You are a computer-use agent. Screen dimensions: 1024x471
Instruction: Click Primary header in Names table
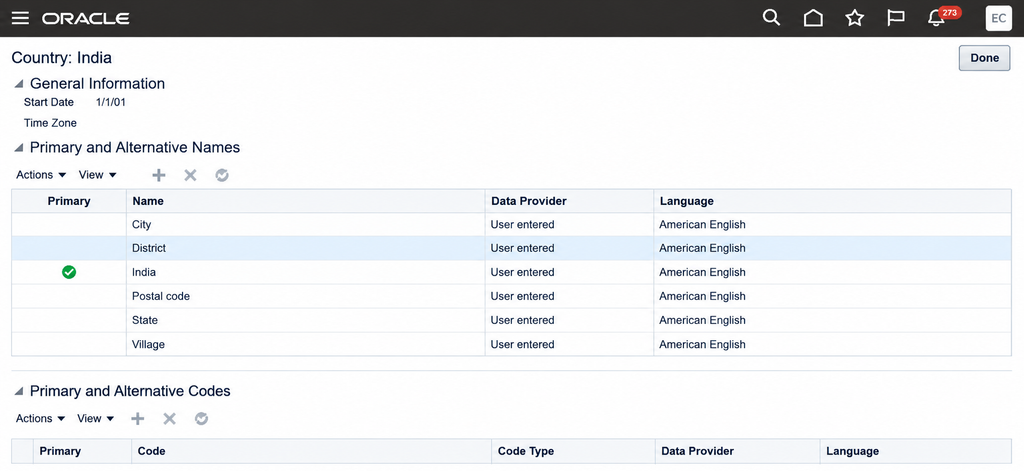69,201
